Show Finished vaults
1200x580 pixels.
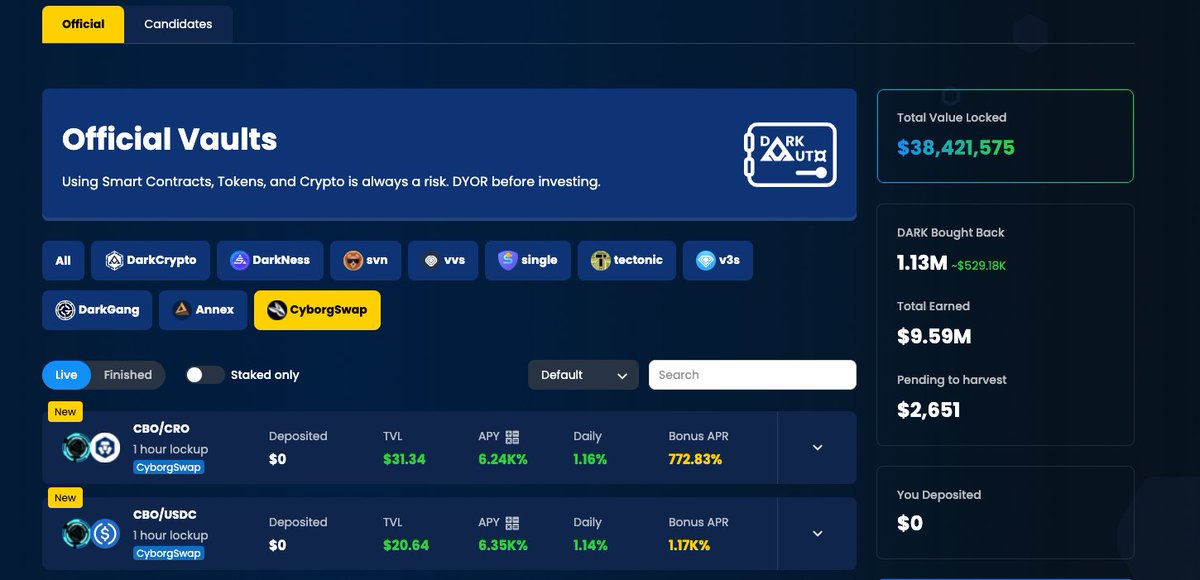(x=128, y=375)
